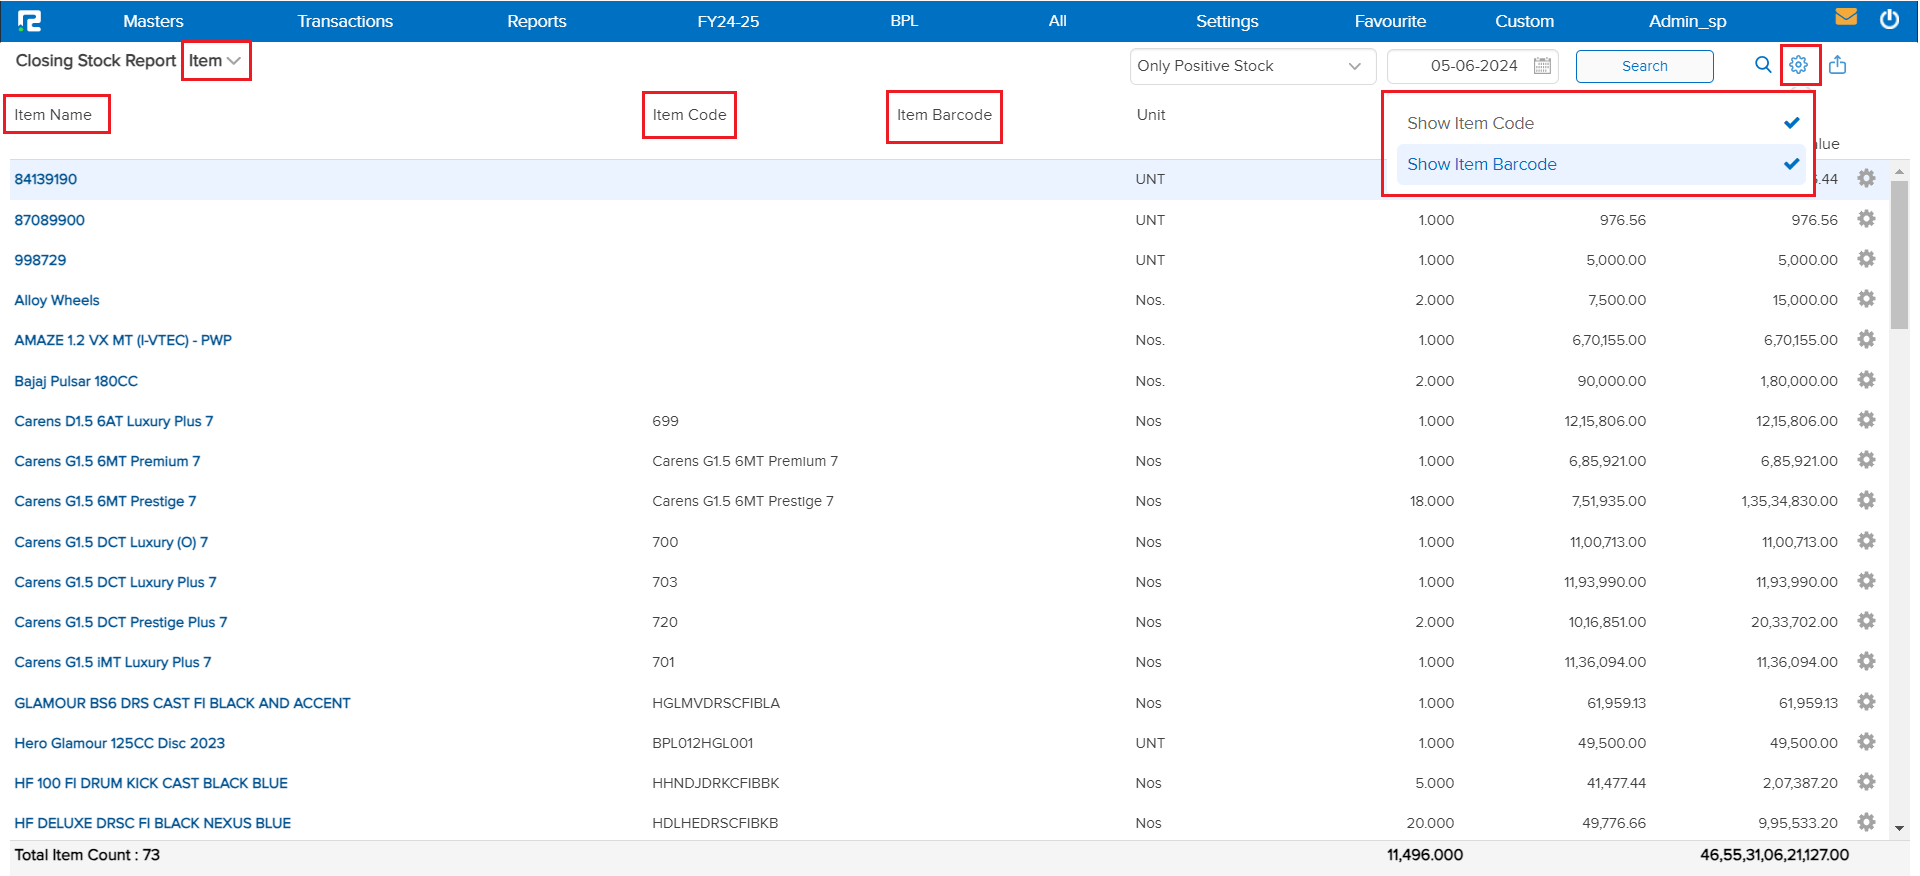Image resolution: width=1920 pixels, height=876 pixels.
Task: Open the Masters menu
Action: 153,21
